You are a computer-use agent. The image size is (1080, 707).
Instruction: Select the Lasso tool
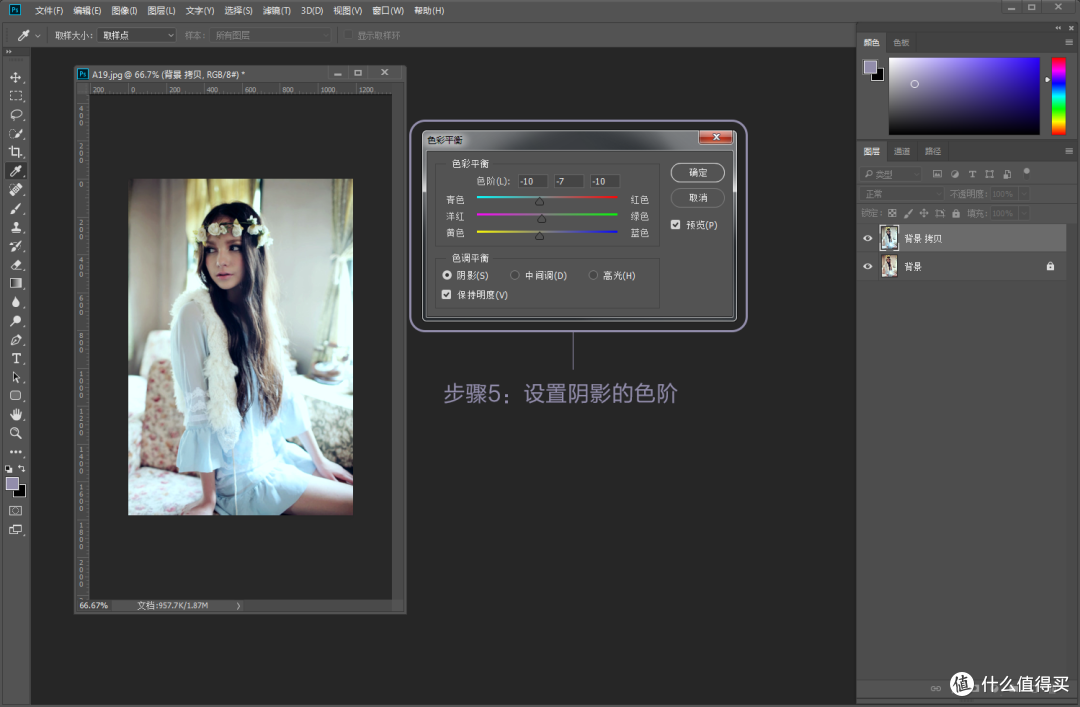(x=15, y=114)
